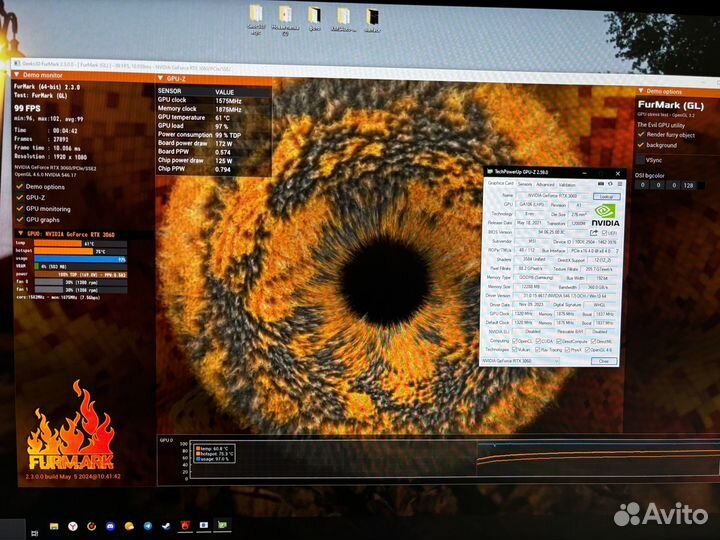This screenshot has height=540, width=720.
Task: Switch to FurMark via its taskbar icon
Action: 185,525
